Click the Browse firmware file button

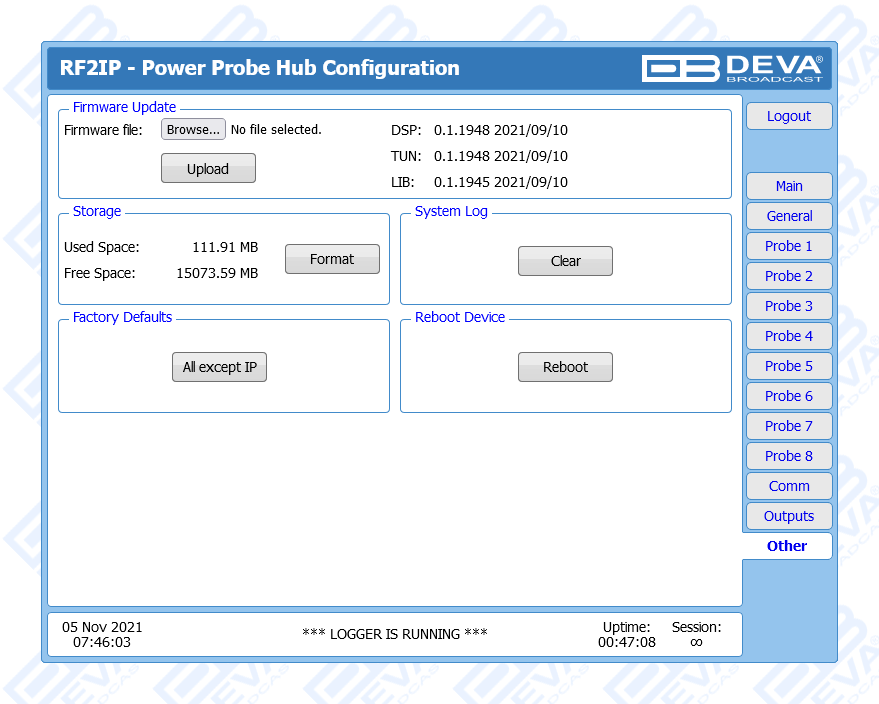tap(193, 130)
